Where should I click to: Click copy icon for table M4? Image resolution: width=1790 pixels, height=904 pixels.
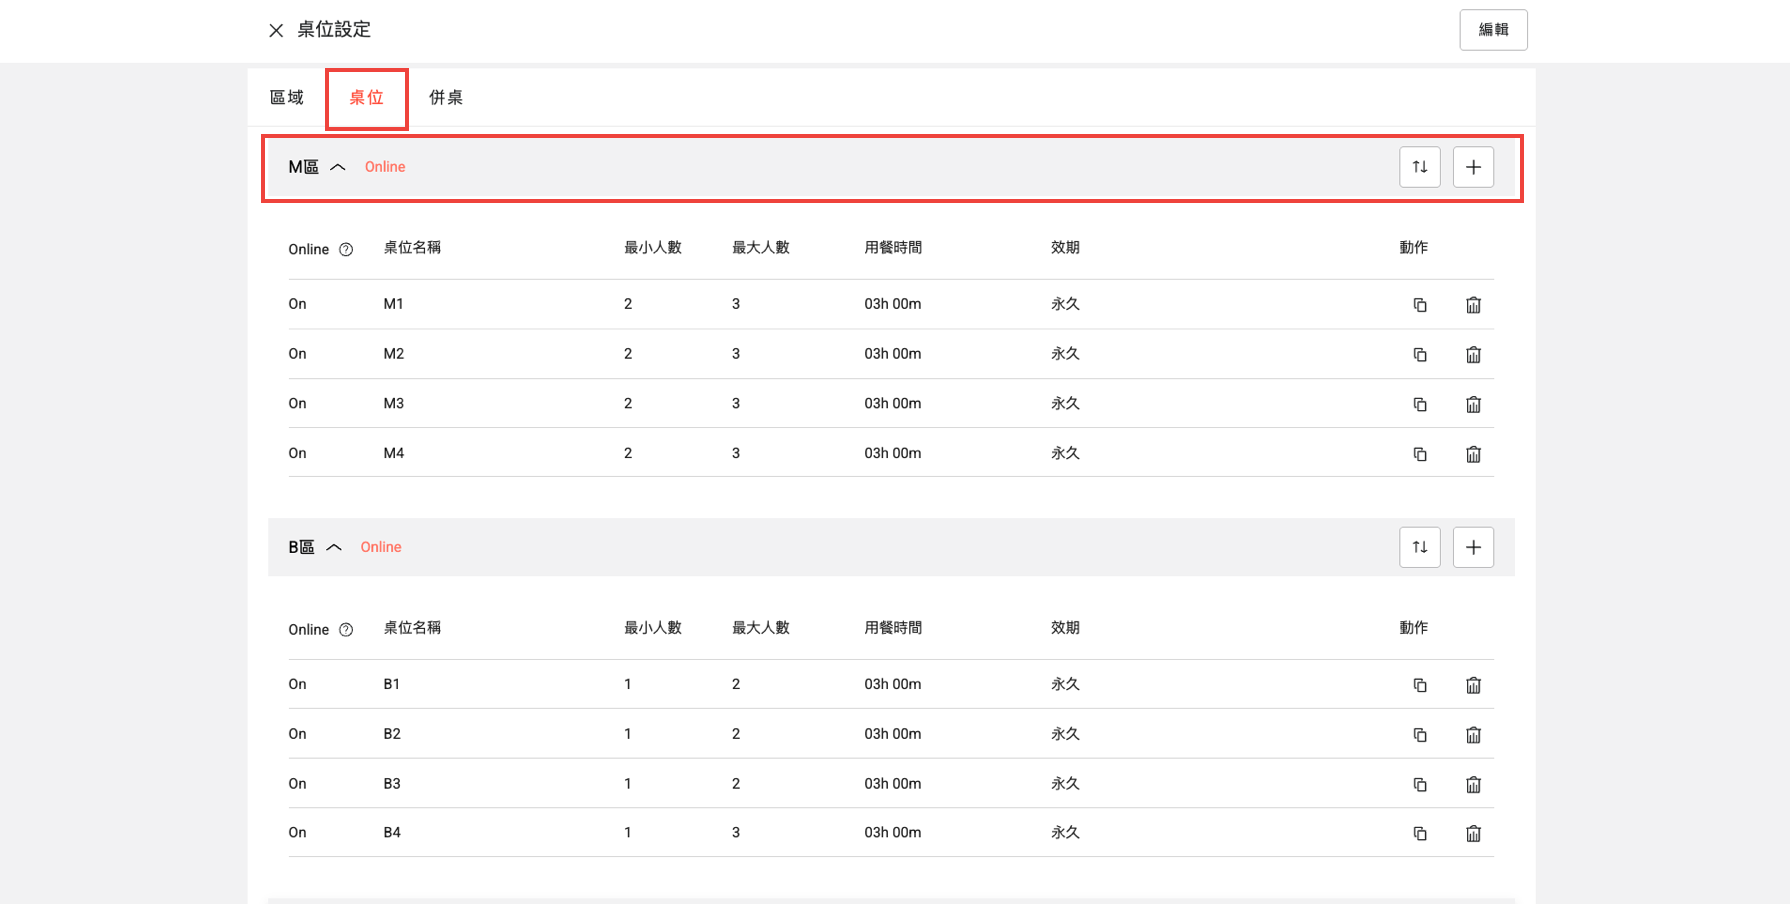pyautogui.click(x=1419, y=454)
